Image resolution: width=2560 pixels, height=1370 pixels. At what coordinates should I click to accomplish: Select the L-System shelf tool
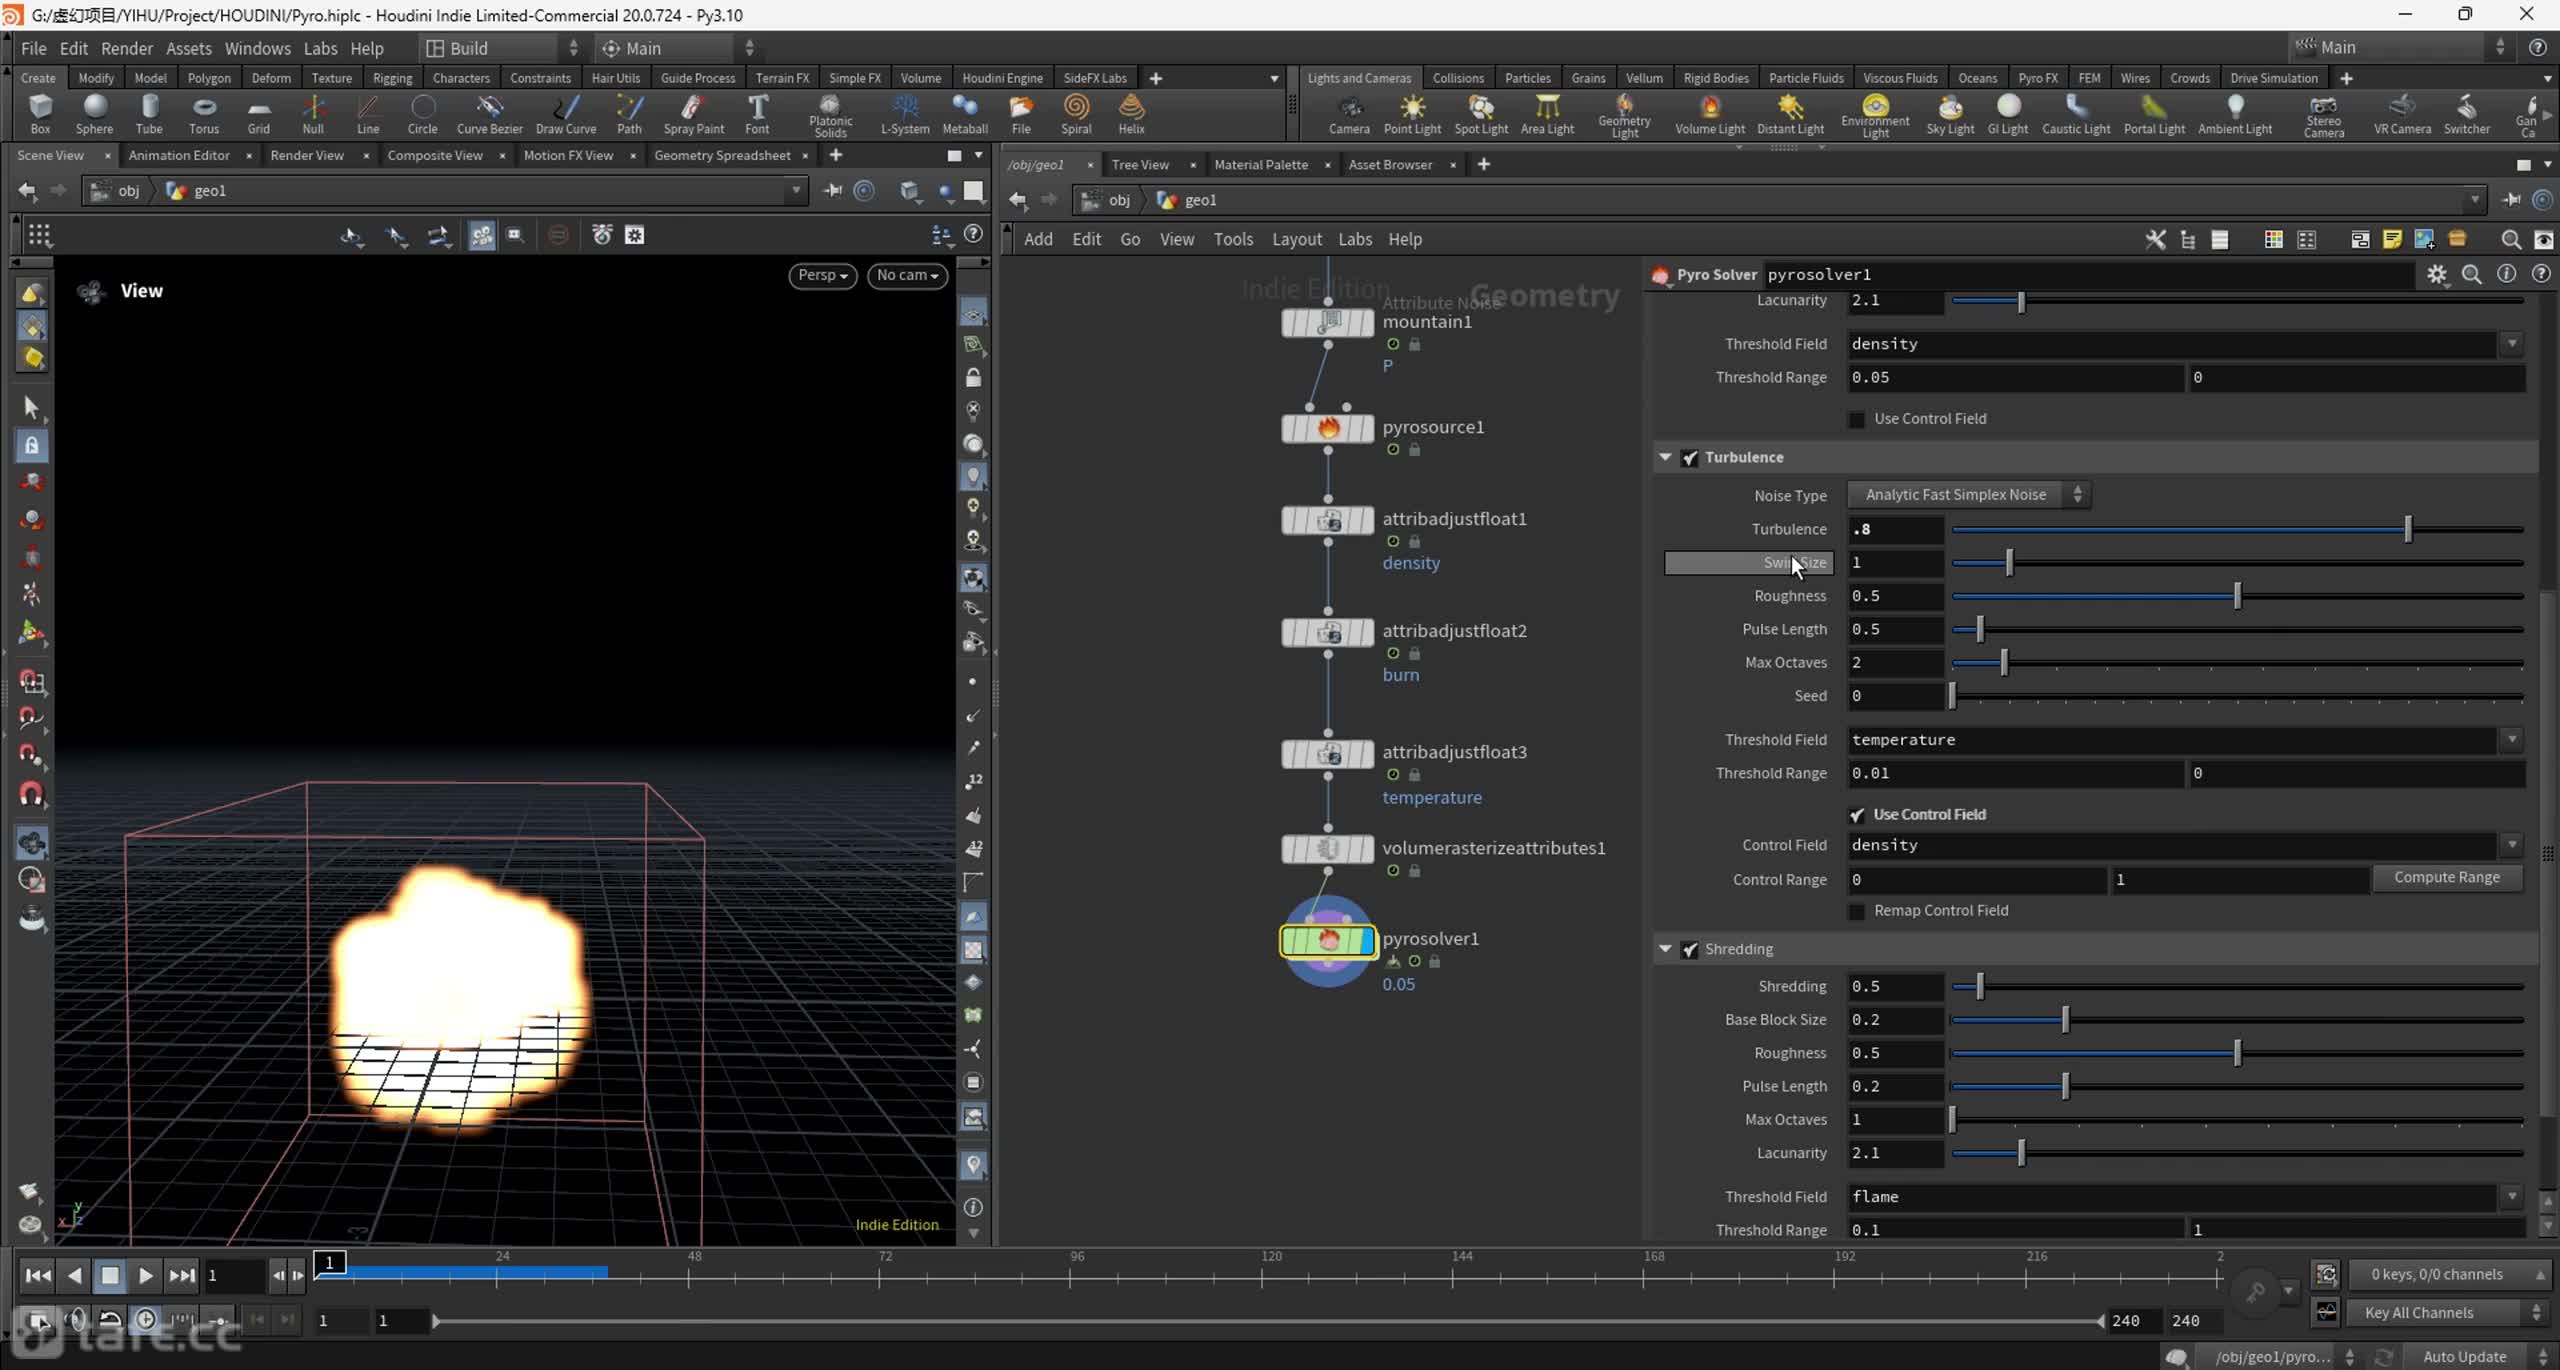coord(905,114)
